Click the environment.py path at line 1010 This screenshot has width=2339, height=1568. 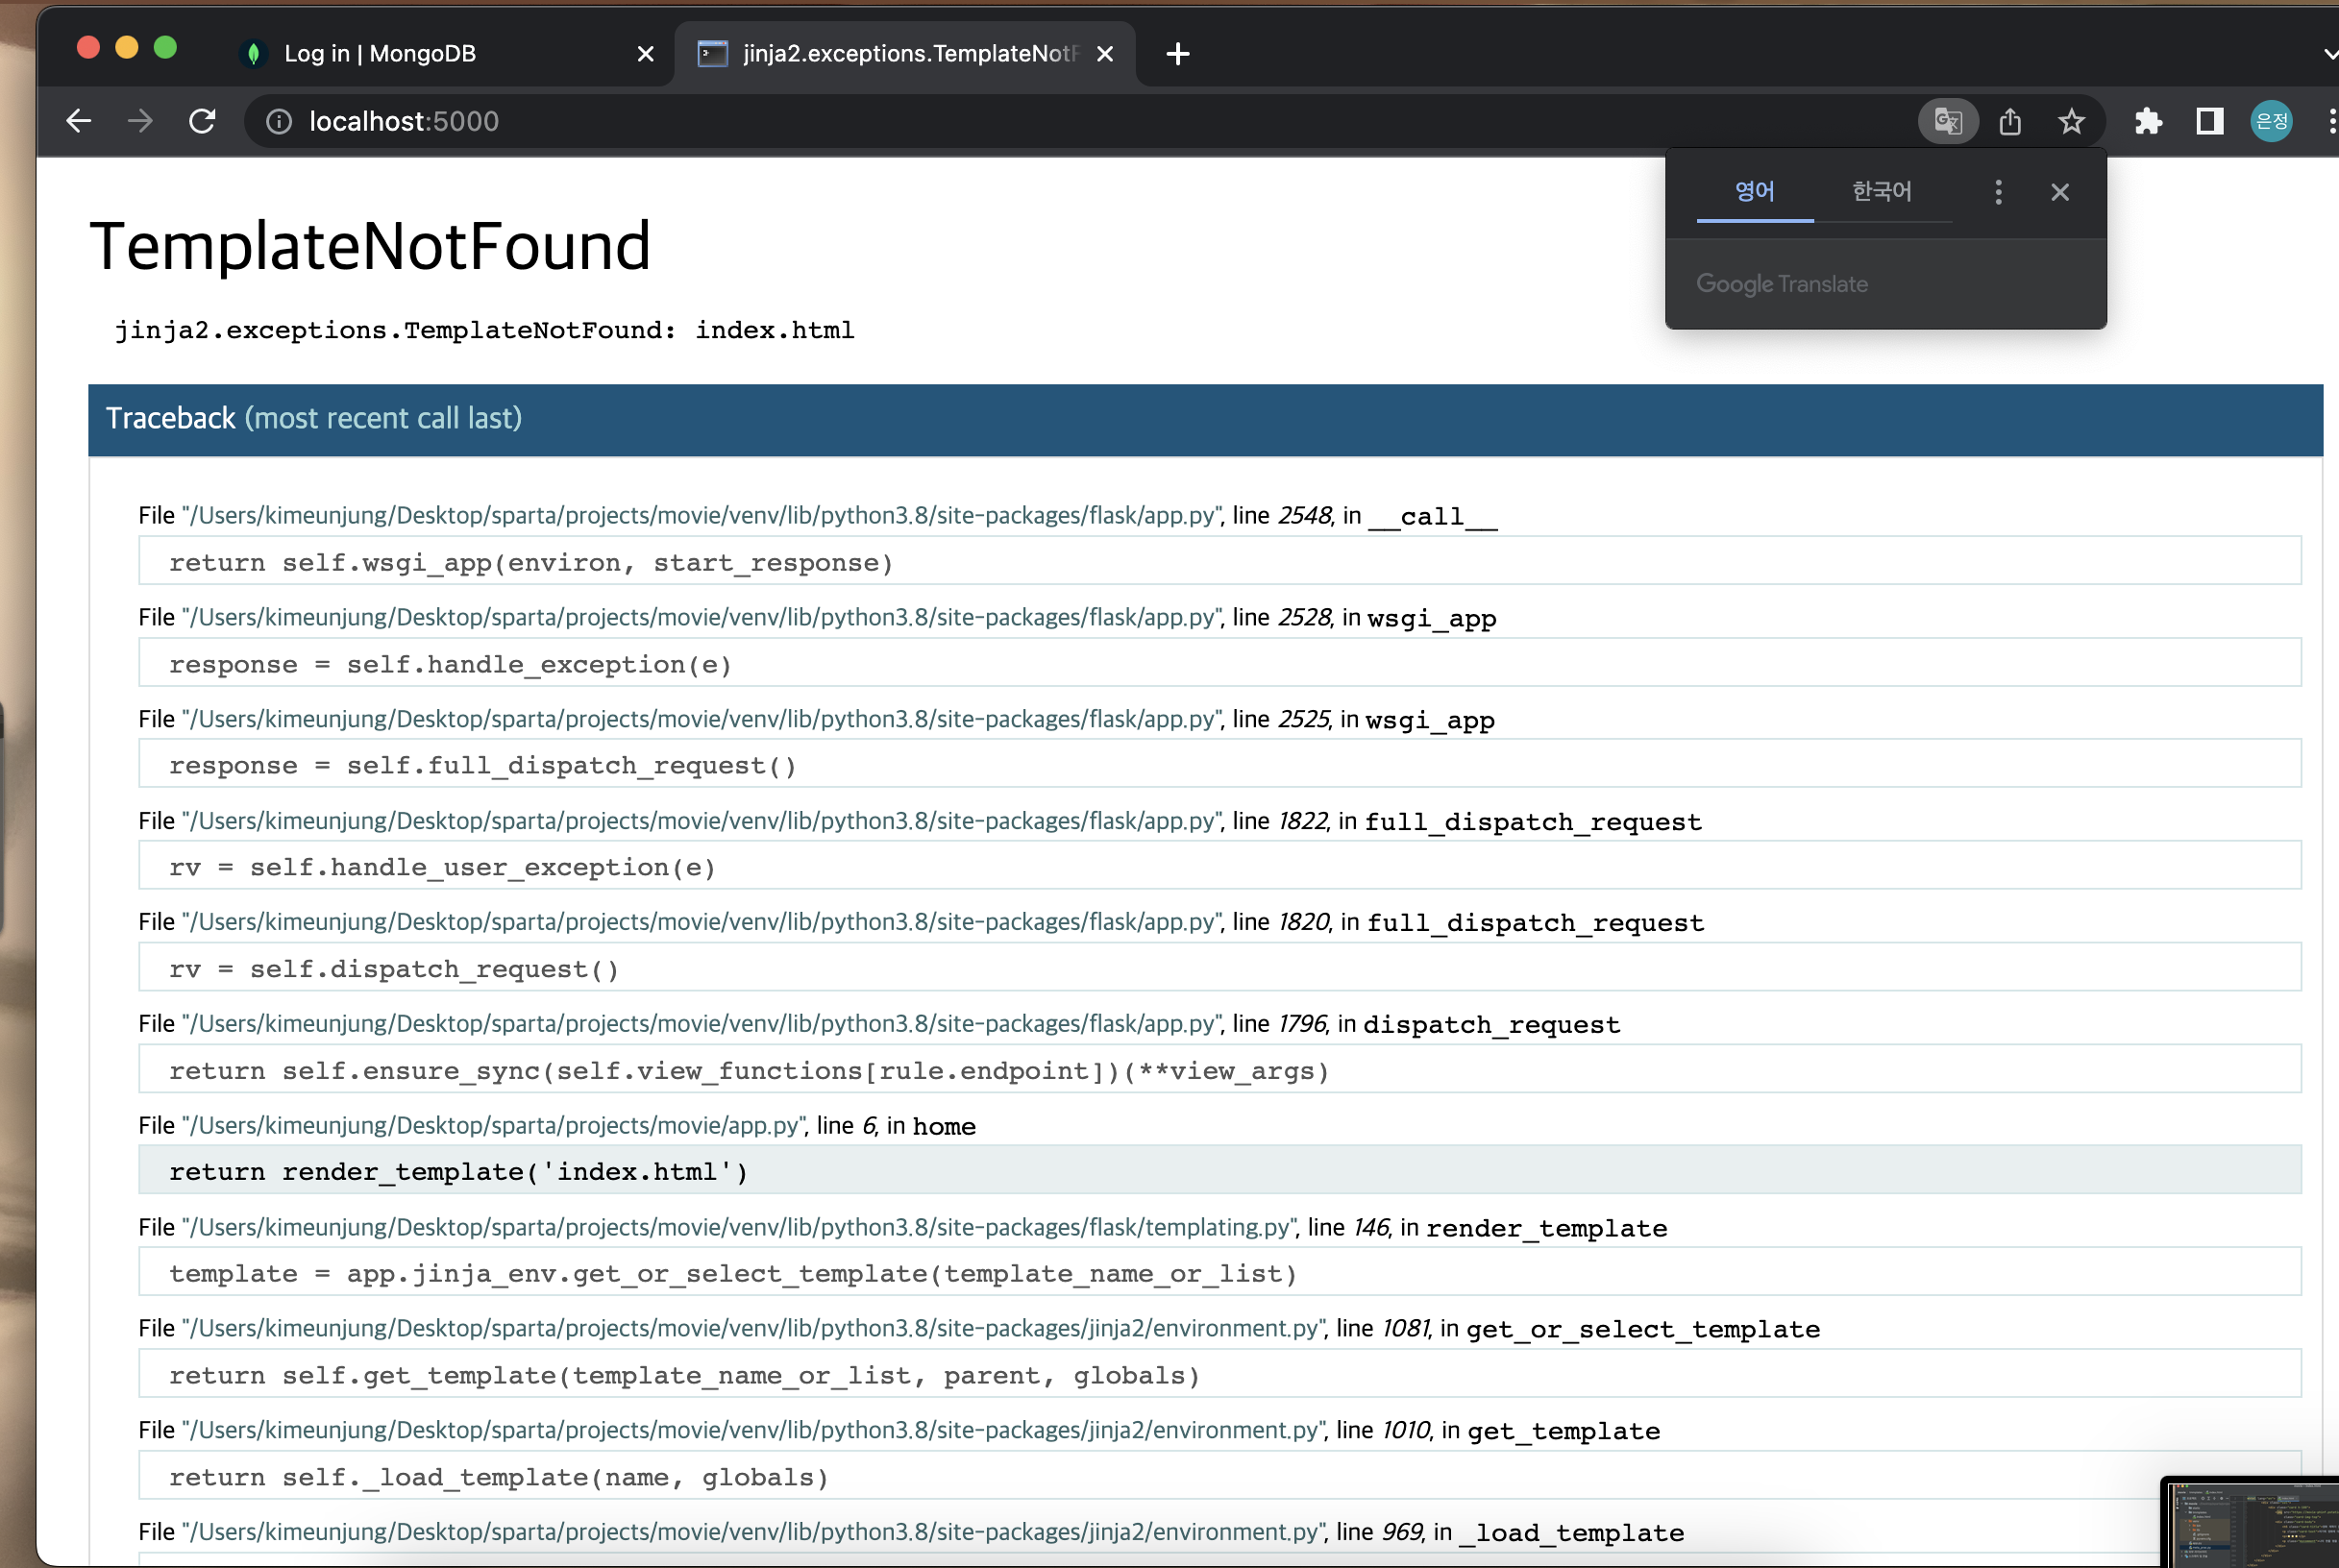[753, 1430]
